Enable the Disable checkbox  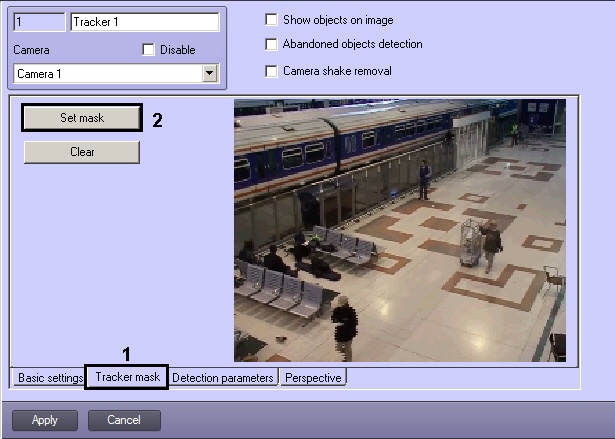pos(148,50)
